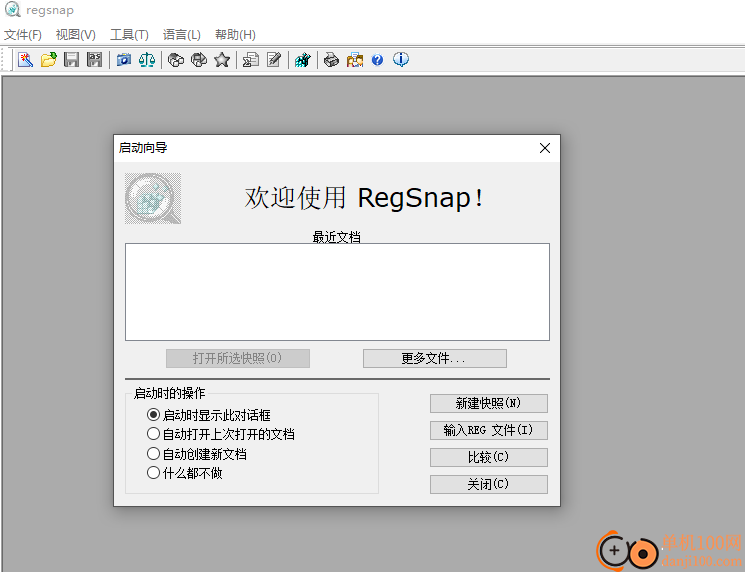Open the 语言(L) menu
Image resolution: width=745 pixels, height=572 pixels.
point(181,35)
